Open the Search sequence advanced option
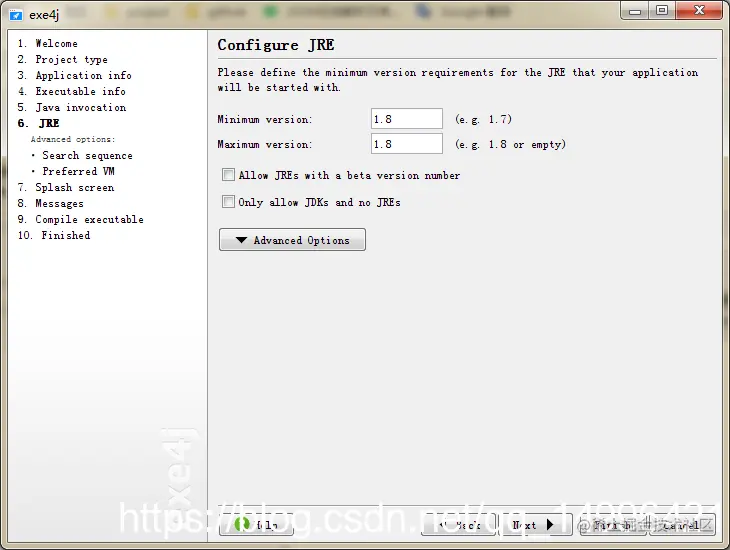Image resolution: width=730 pixels, height=550 pixels. 87,156
